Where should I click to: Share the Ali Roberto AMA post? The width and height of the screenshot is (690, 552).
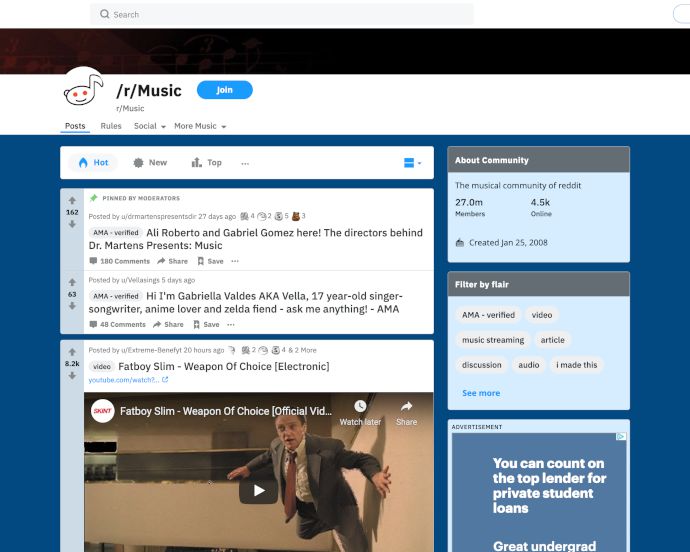pos(172,261)
